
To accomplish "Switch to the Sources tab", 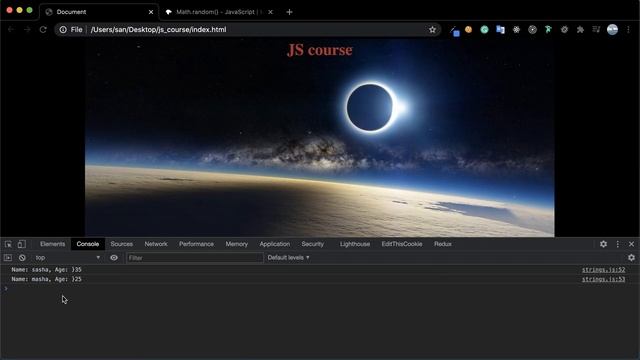I will tap(122, 244).
